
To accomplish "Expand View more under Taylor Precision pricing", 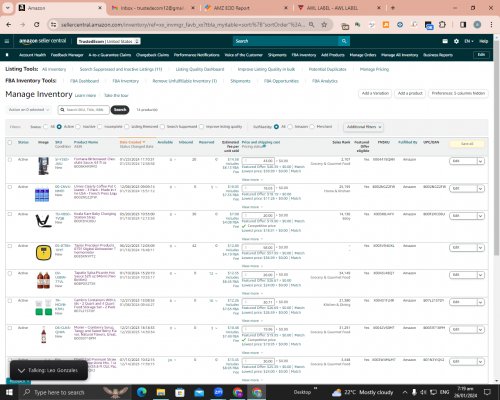I will click(252, 266).
